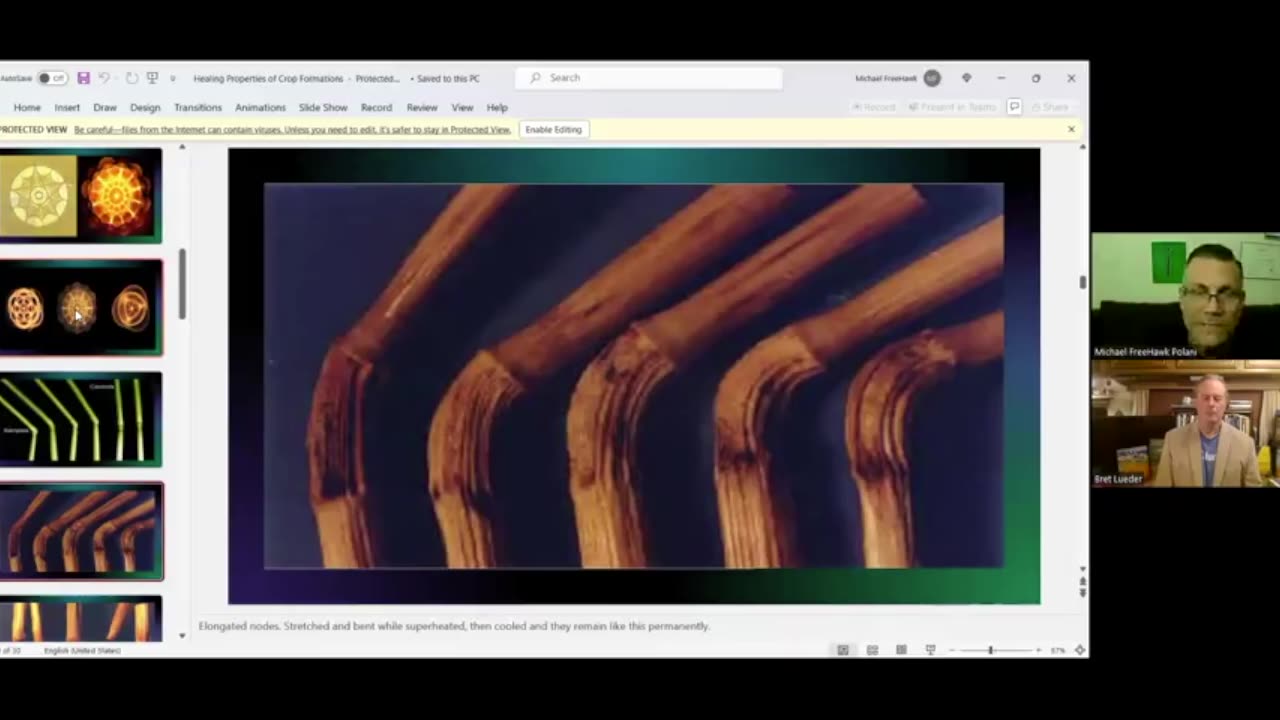Click Present in Teams button
The image size is (1280, 720).
pyautogui.click(x=952, y=107)
